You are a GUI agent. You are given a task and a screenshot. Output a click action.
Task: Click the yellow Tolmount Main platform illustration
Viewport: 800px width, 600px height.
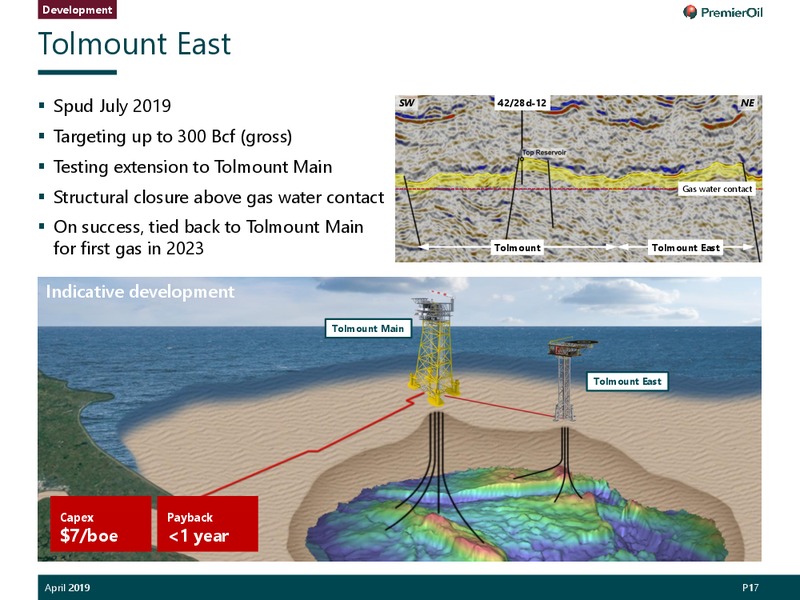tap(435, 347)
